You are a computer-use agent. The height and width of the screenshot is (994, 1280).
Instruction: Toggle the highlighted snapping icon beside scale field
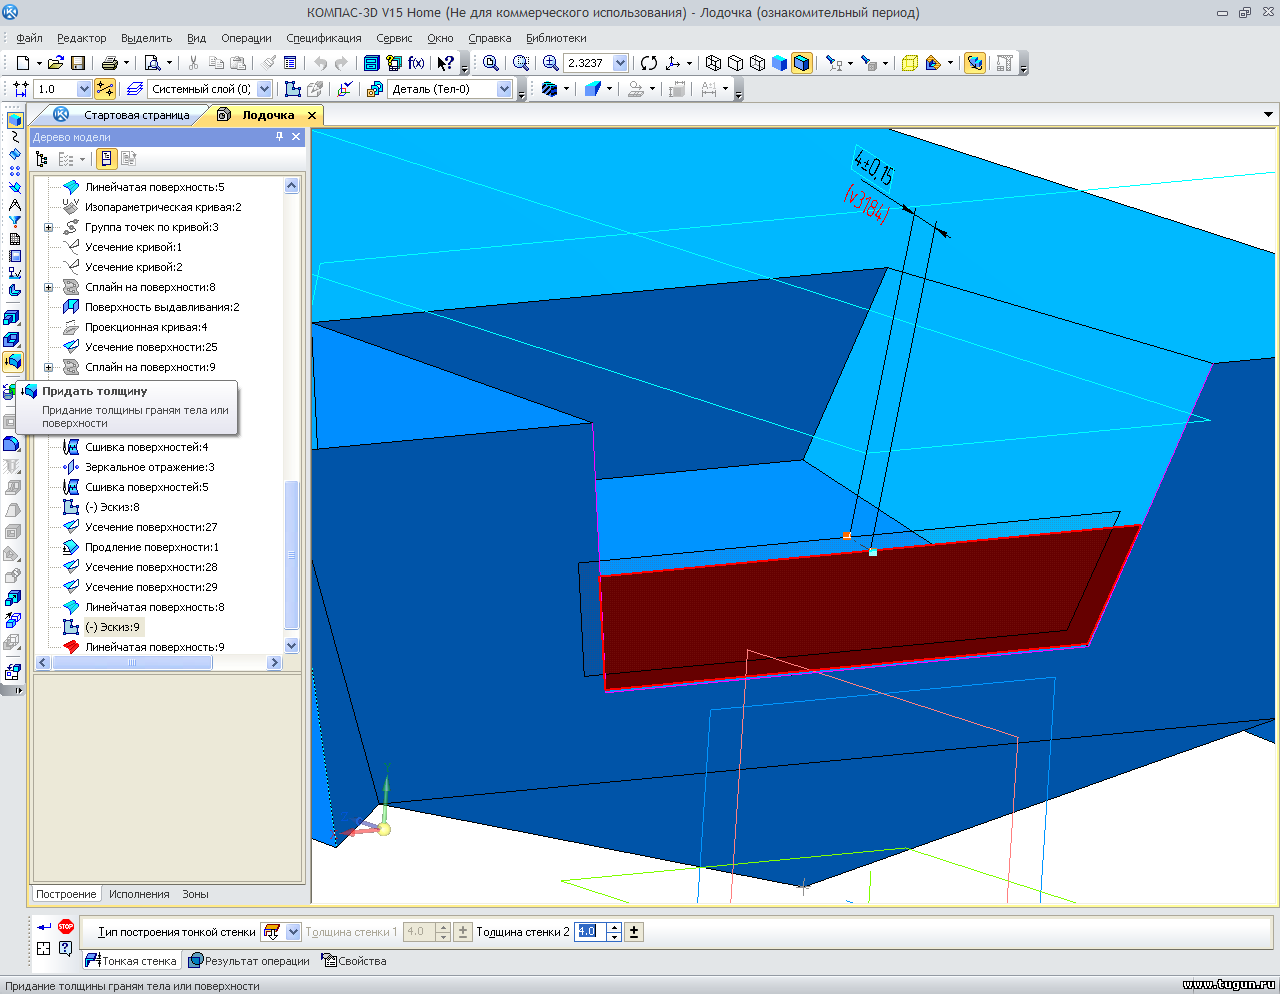click(x=105, y=89)
